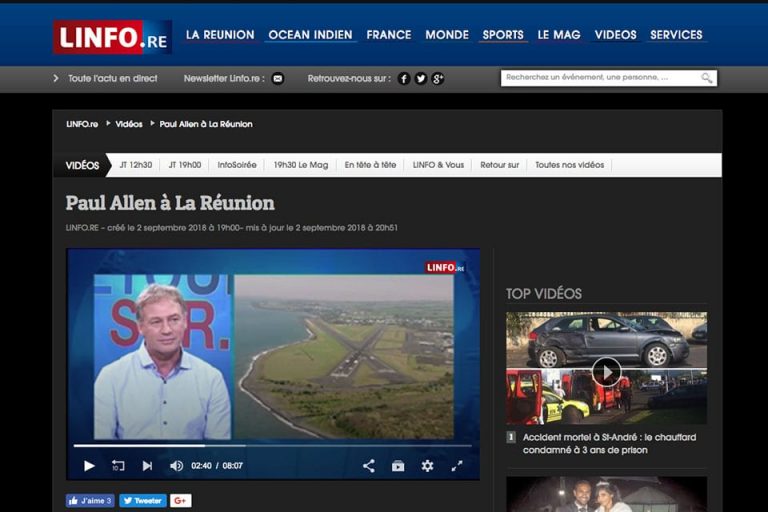Open the LE MAG menu
Image resolution: width=768 pixels, height=512 pixels.
click(x=559, y=35)
